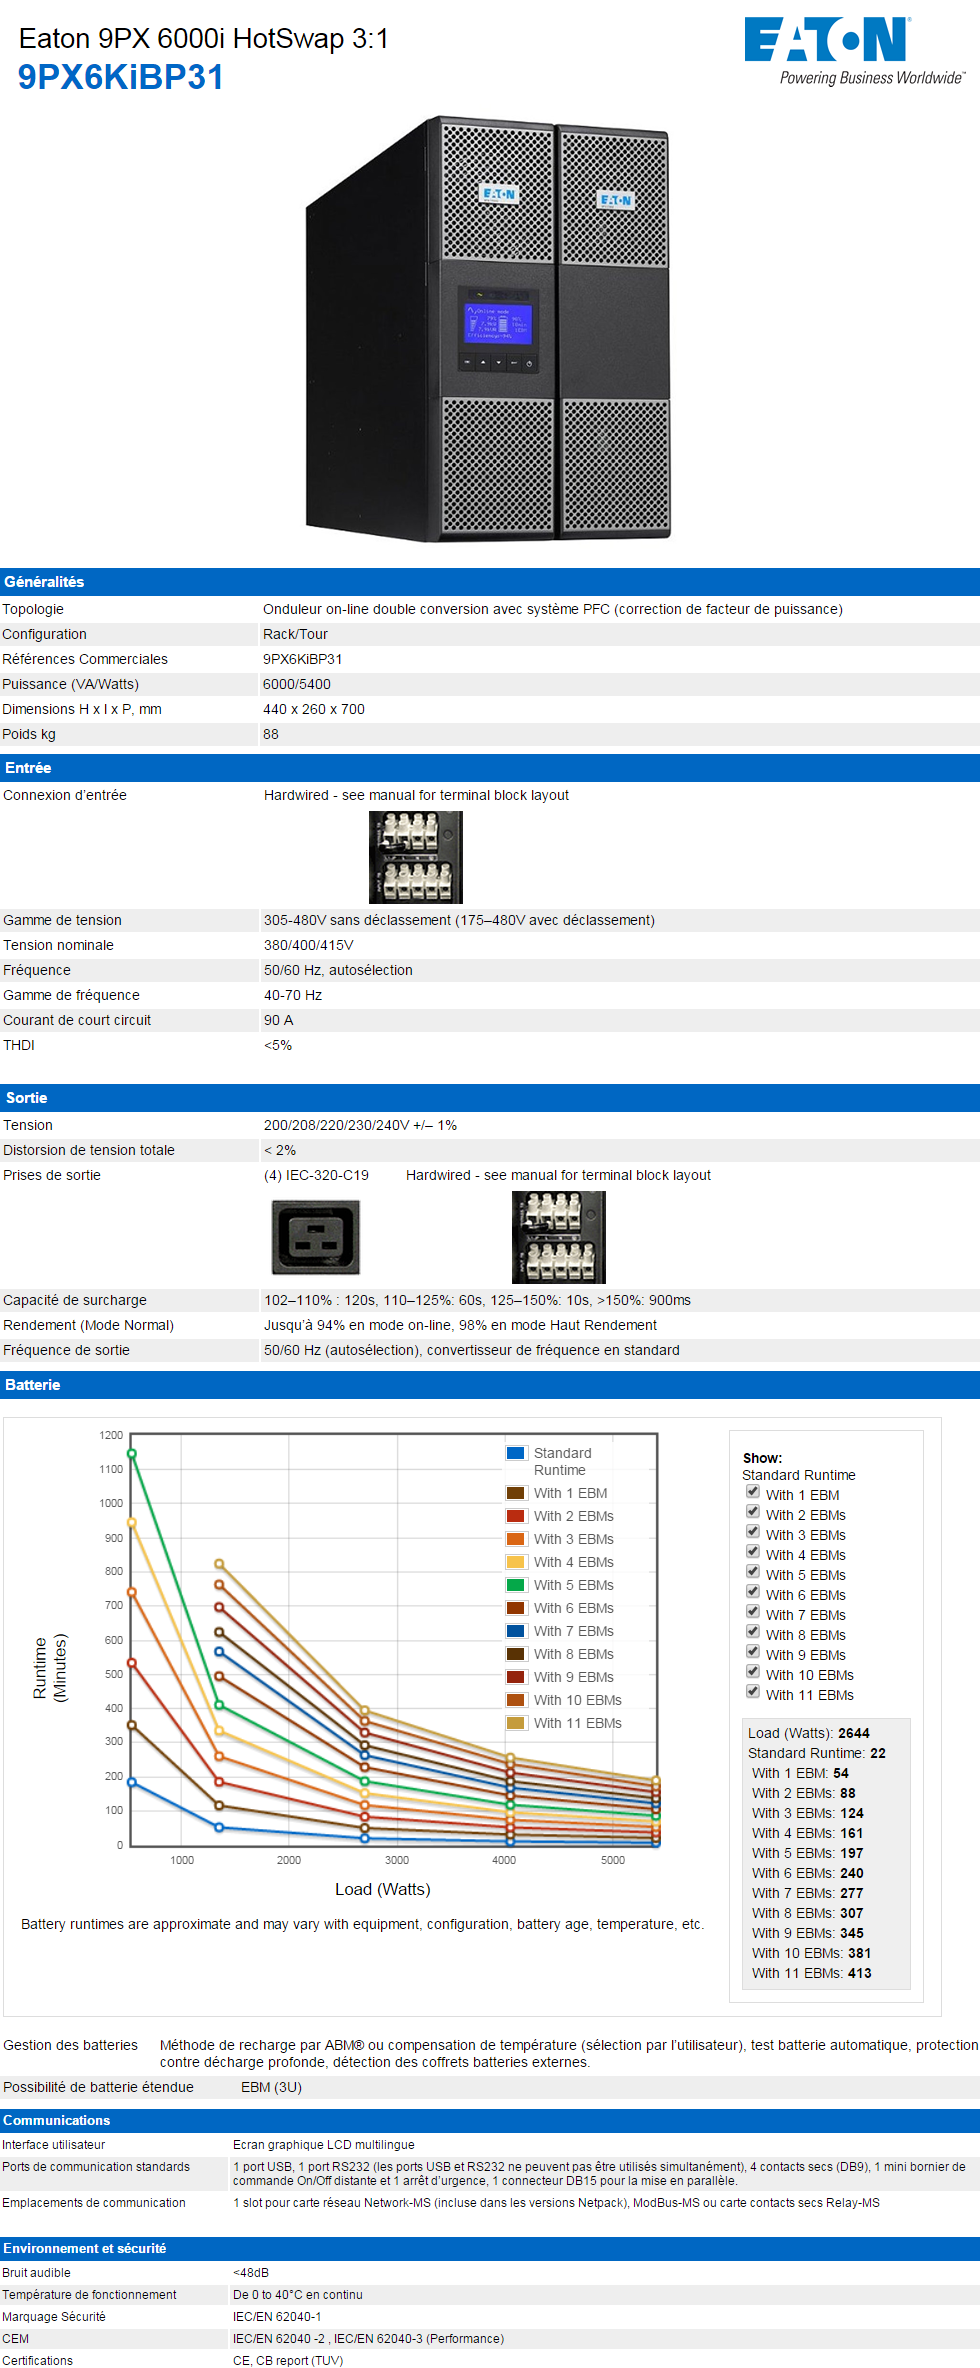
Task: Toggle the With 8 EBMs checkbox
Action: tap(753, 1632)
